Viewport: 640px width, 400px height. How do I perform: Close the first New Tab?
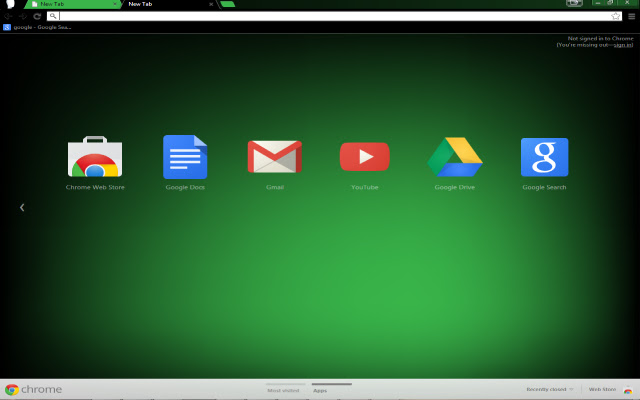point(115,4)
